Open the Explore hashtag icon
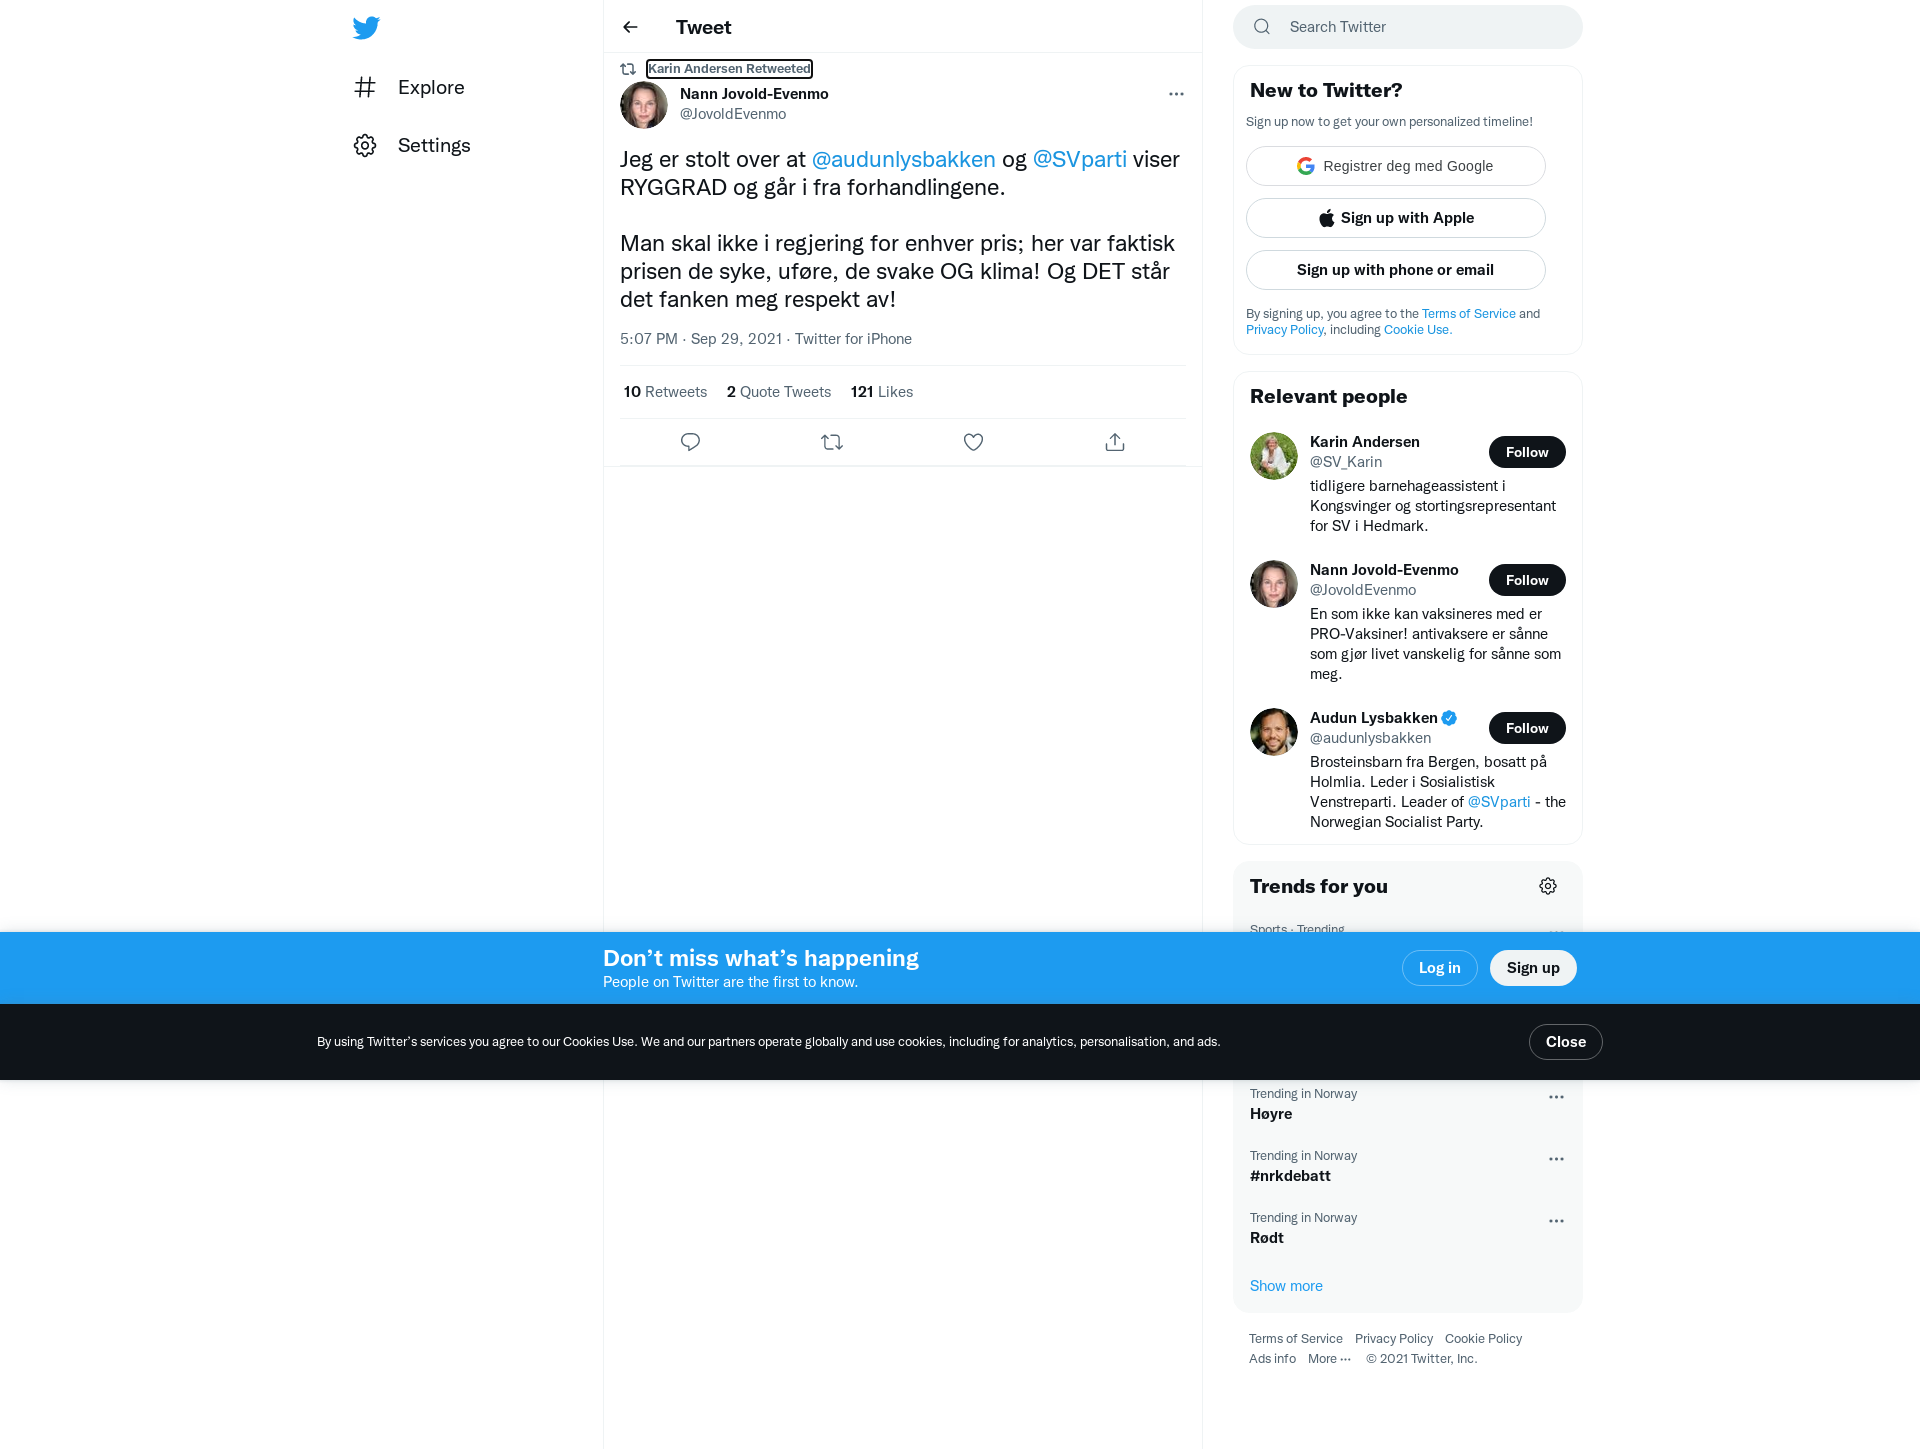This screenshot has height=1449, width=1920. (x=365, y=87)
